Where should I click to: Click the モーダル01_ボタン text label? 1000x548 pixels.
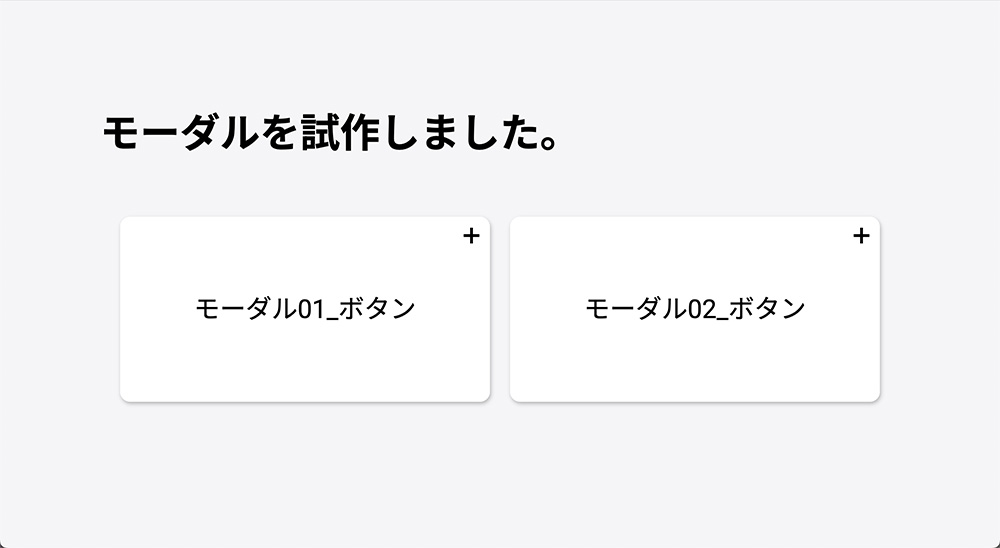pyautogui.click(x=305, y=309)
